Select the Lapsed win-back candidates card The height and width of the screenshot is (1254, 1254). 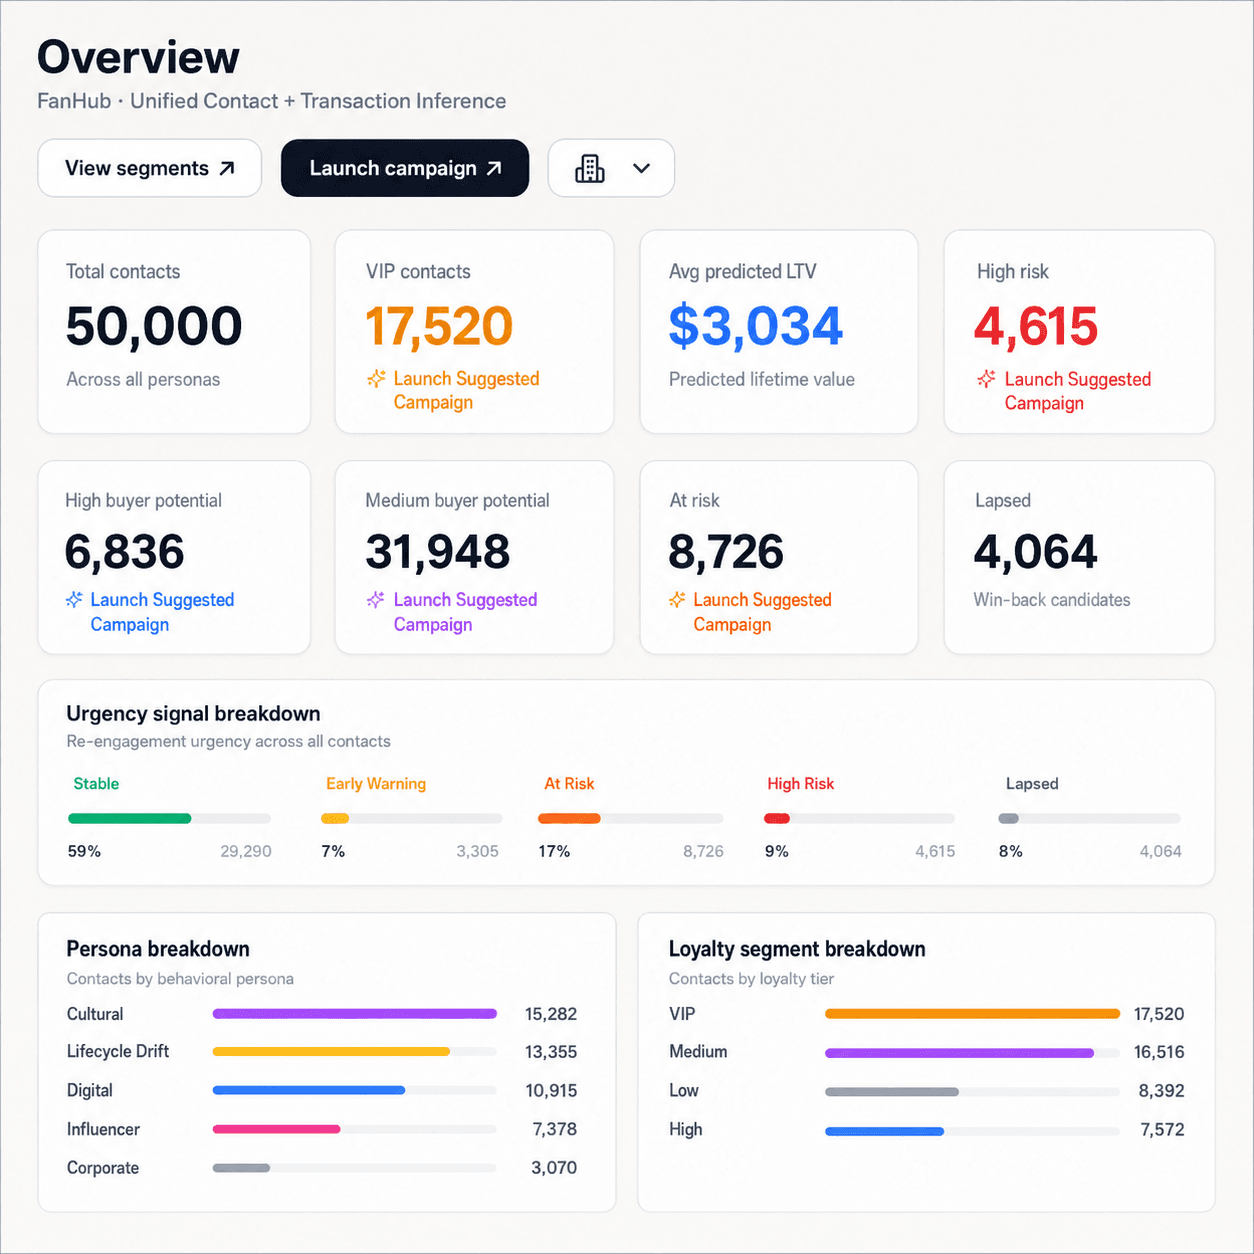1079,557
